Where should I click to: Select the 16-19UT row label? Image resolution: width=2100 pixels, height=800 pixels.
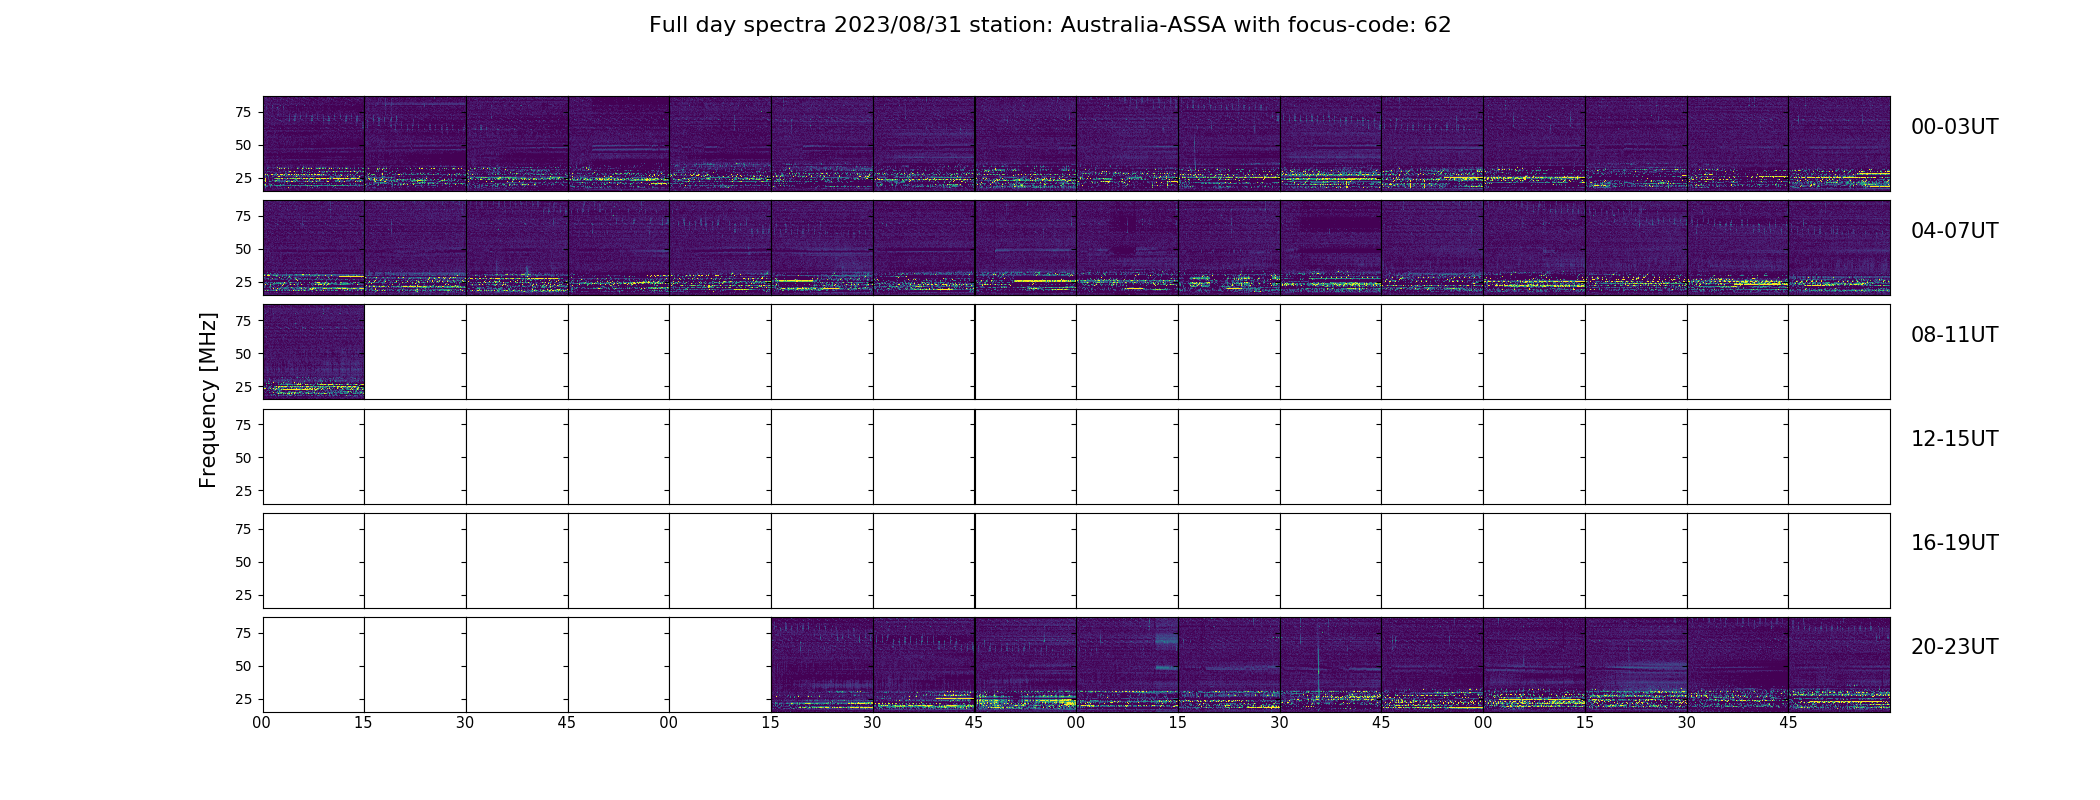[1954, 543]
